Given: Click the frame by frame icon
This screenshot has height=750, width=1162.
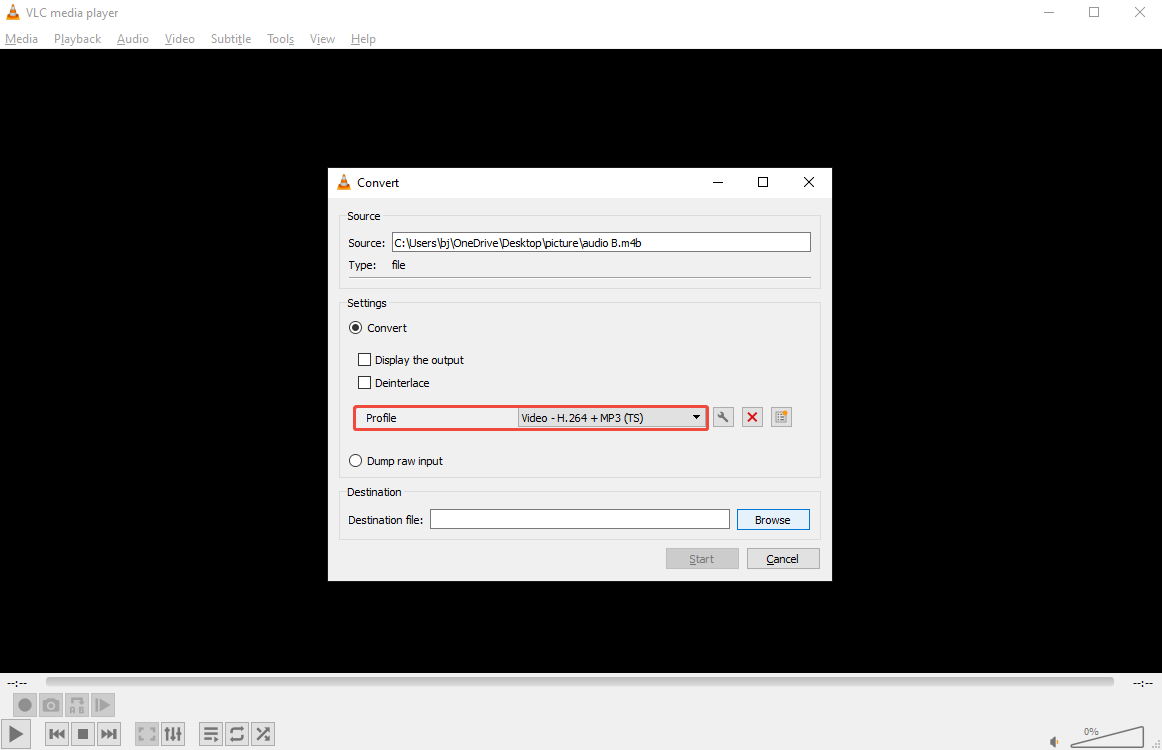Looking at the screenshot, I should (103, 705).
